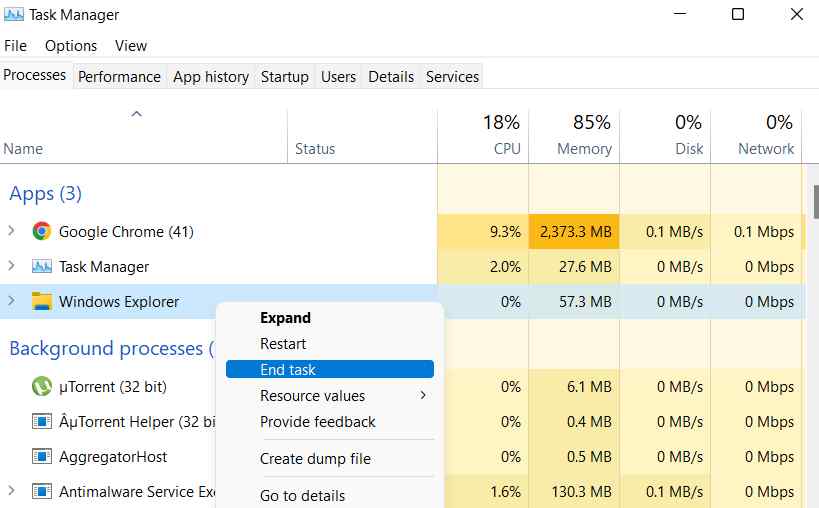Open the File menu

pos(15,46)
